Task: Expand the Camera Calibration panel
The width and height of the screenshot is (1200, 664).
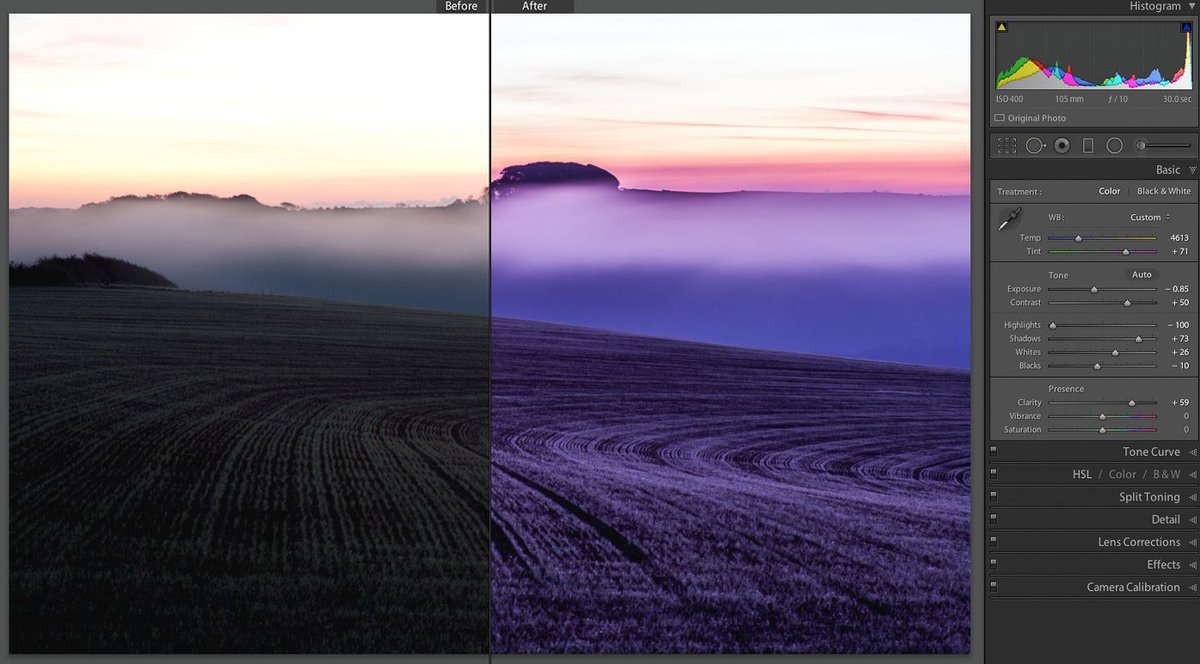Action: [1191, 587]
